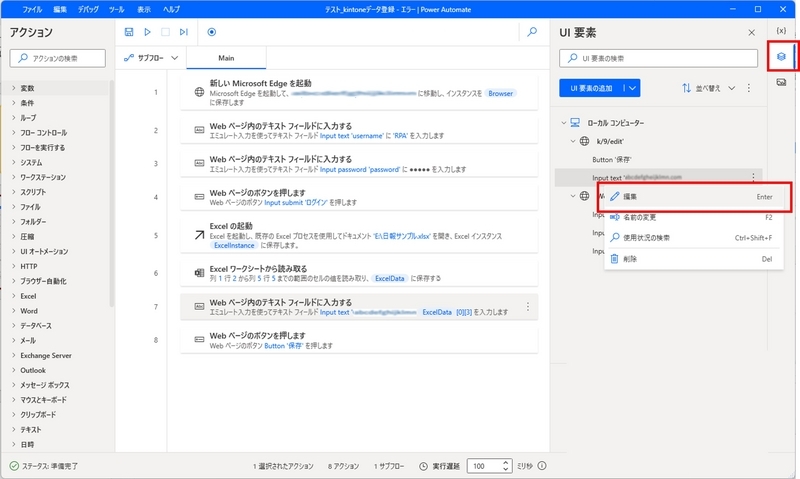The width and height of the screenshot is (800, 479).
Task: Open the ファイル menu
Action: [x=32, y=9]
